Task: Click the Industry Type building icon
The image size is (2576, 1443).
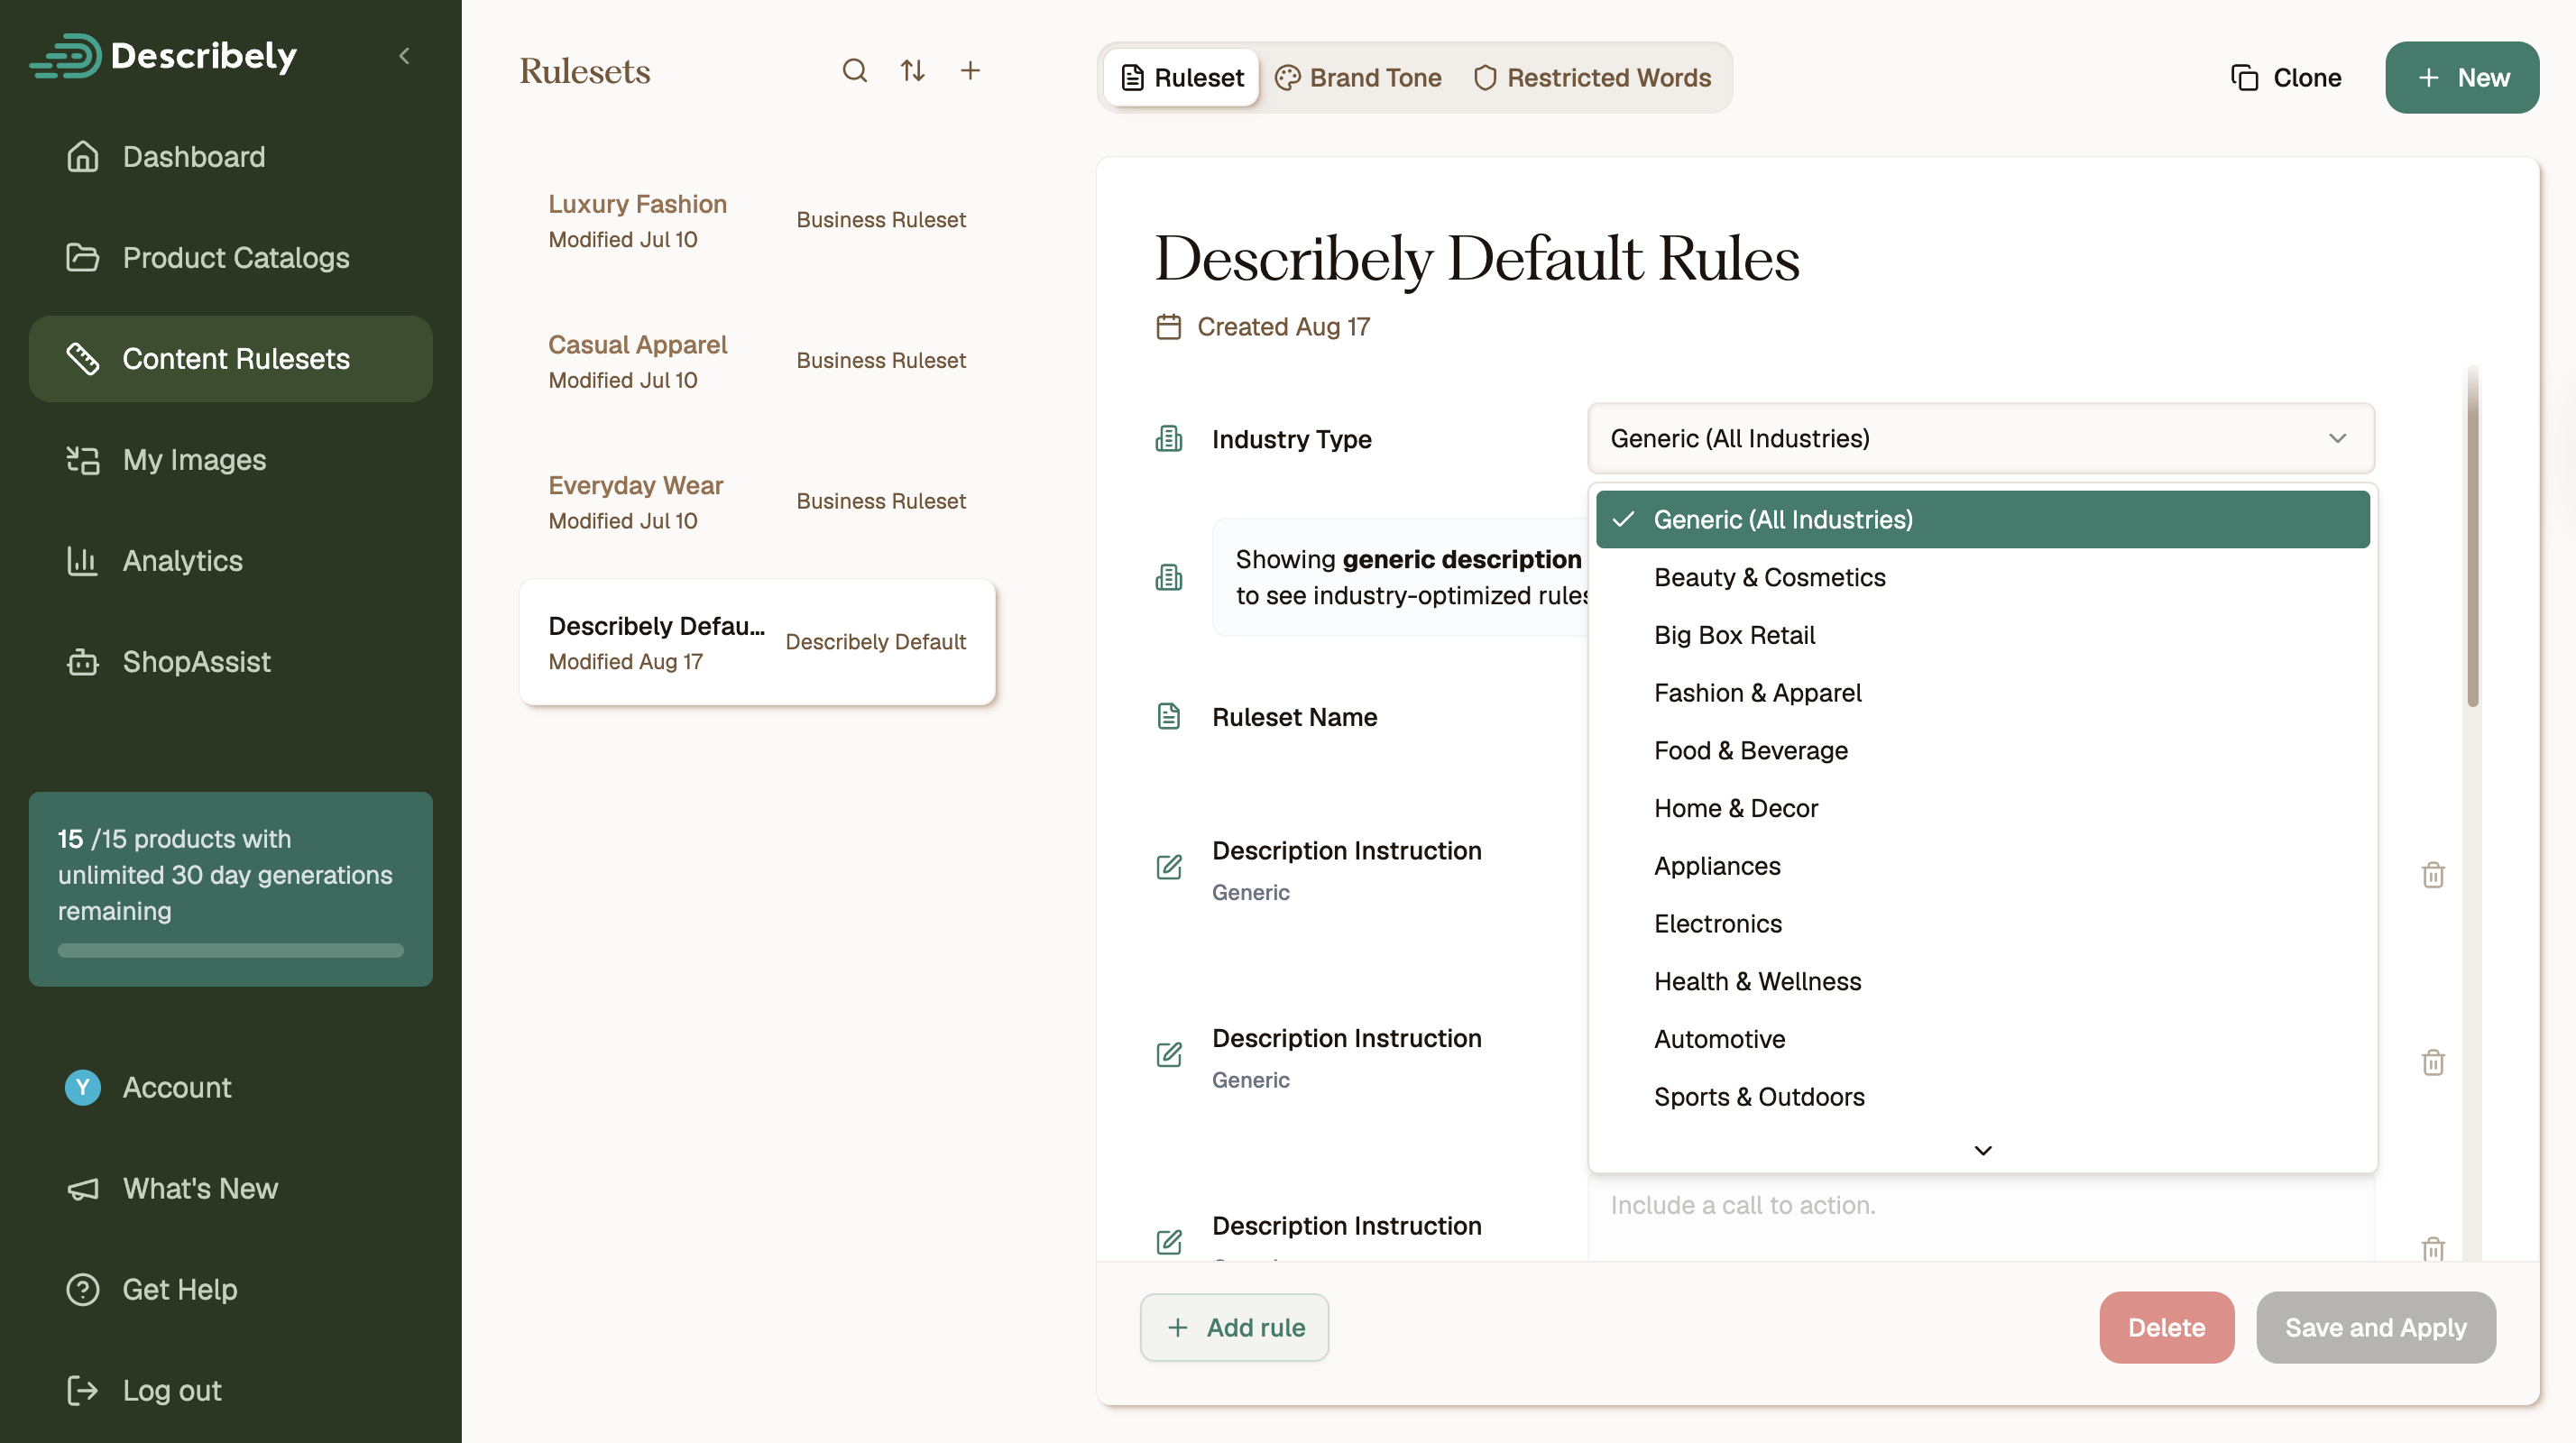Action: click(x=1169, y=439)
